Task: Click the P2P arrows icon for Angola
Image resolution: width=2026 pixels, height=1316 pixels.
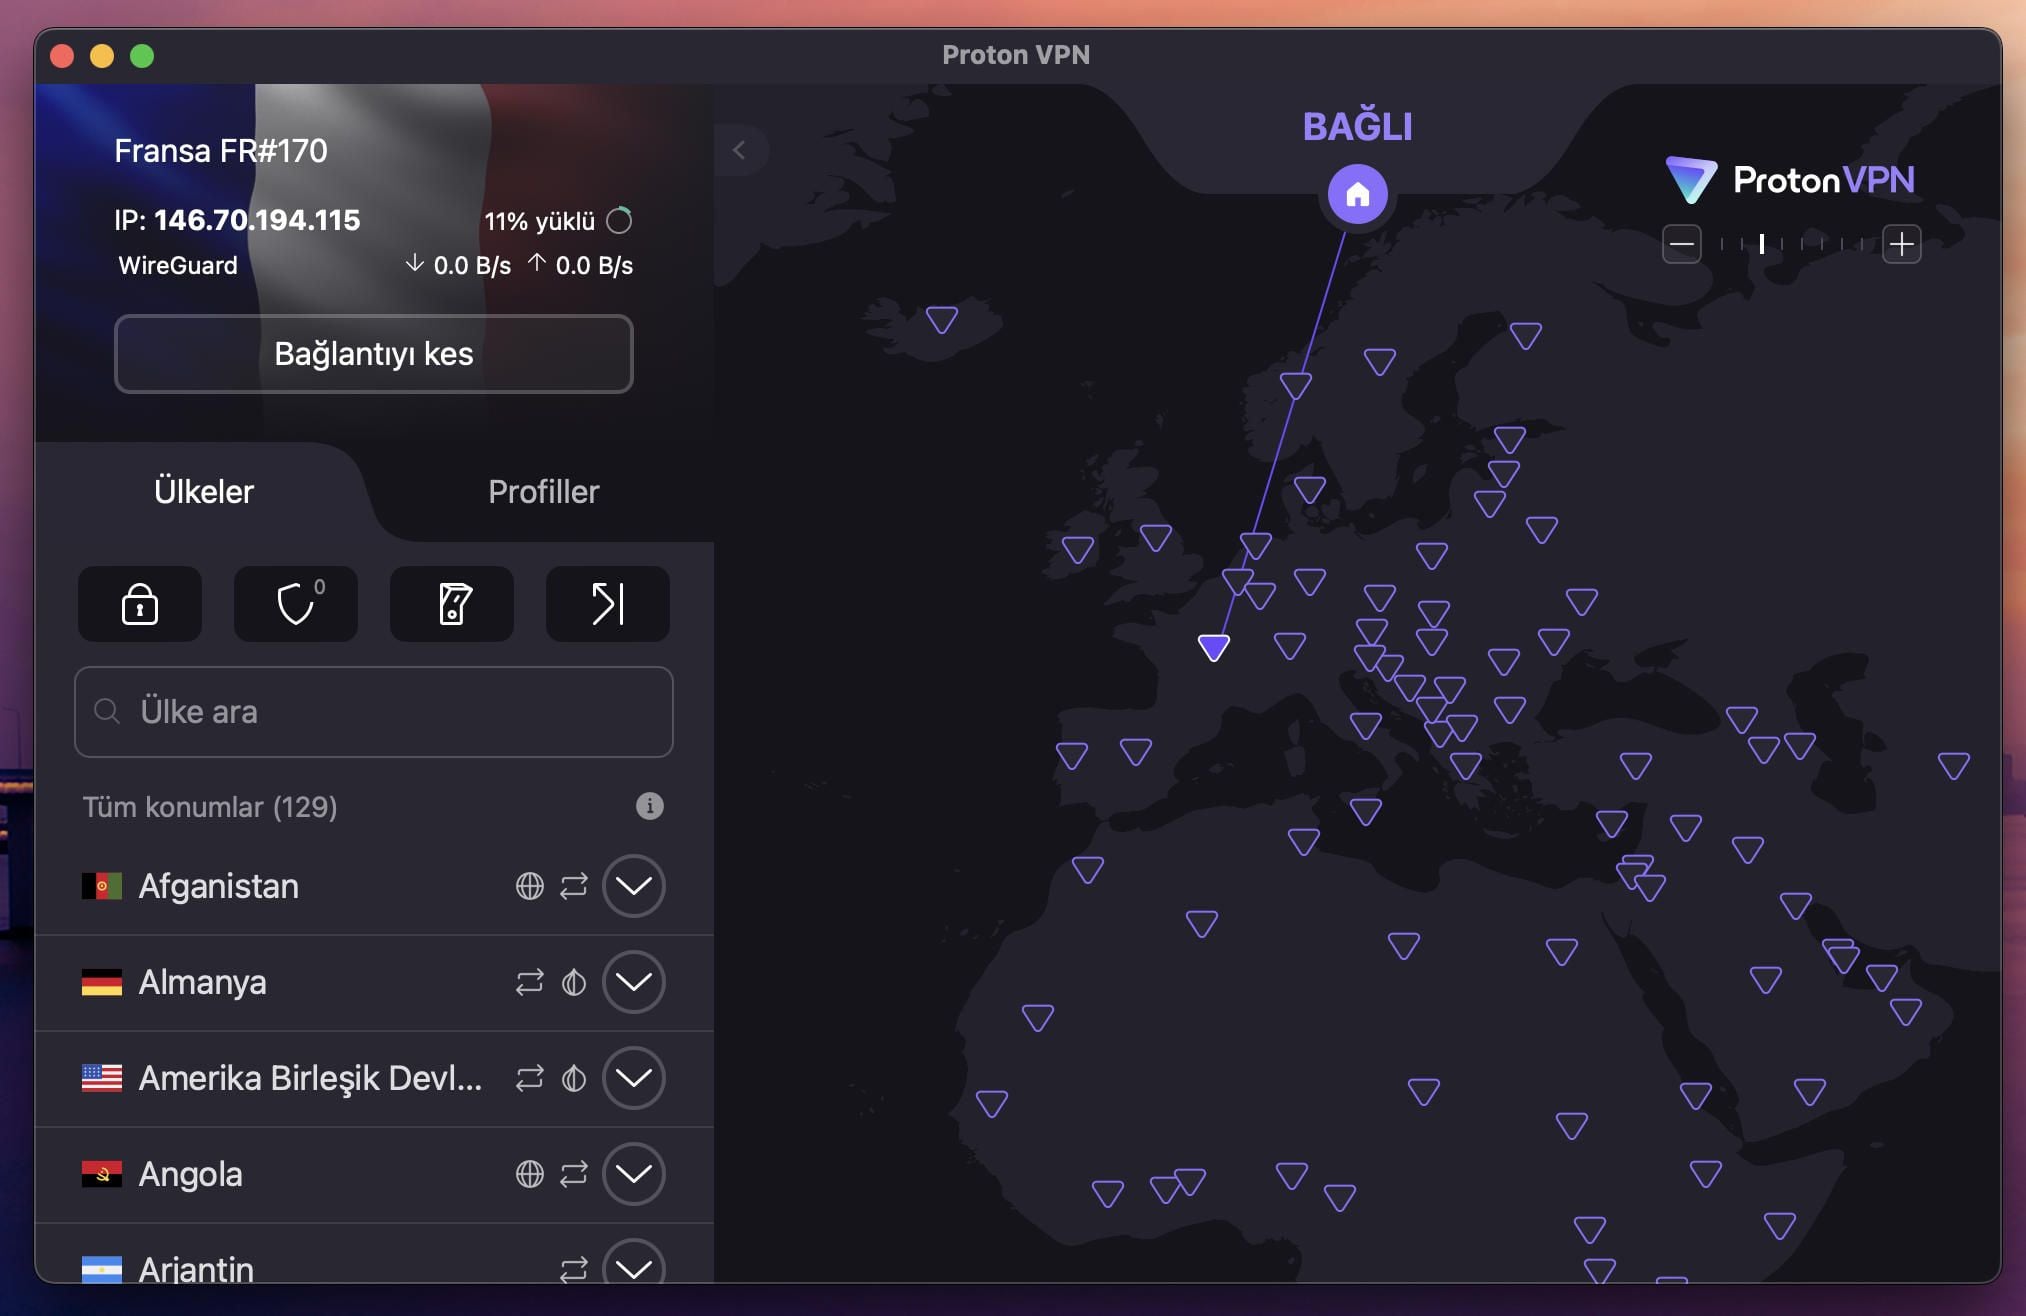Action: tap(575, 1175)
